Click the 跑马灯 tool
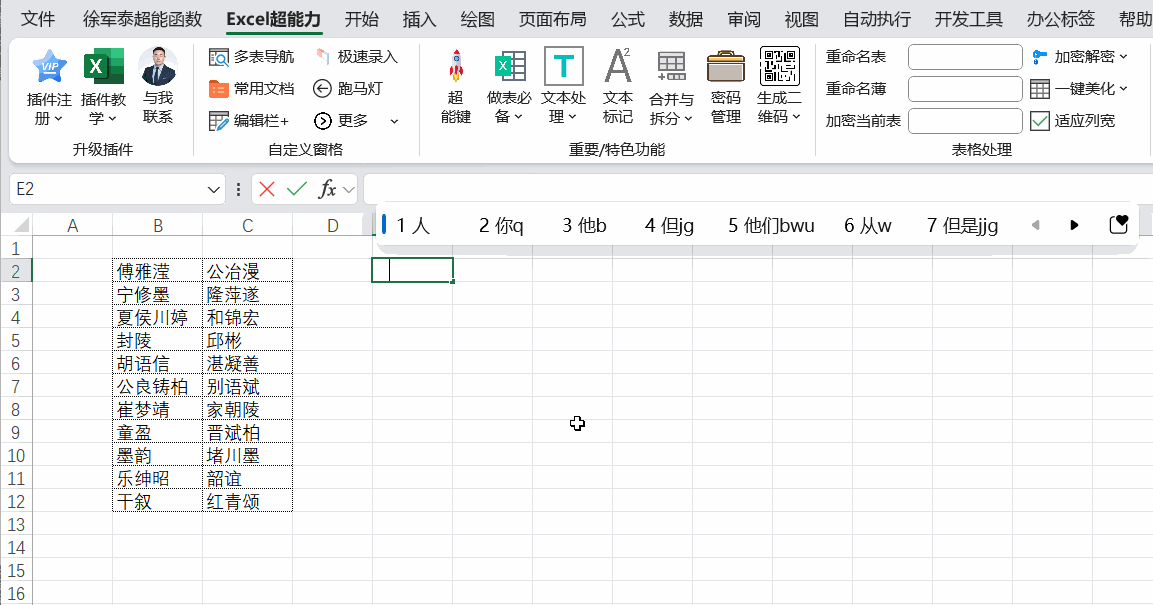Viewport: 1153px width, 605px height. [x=347, y=89]
